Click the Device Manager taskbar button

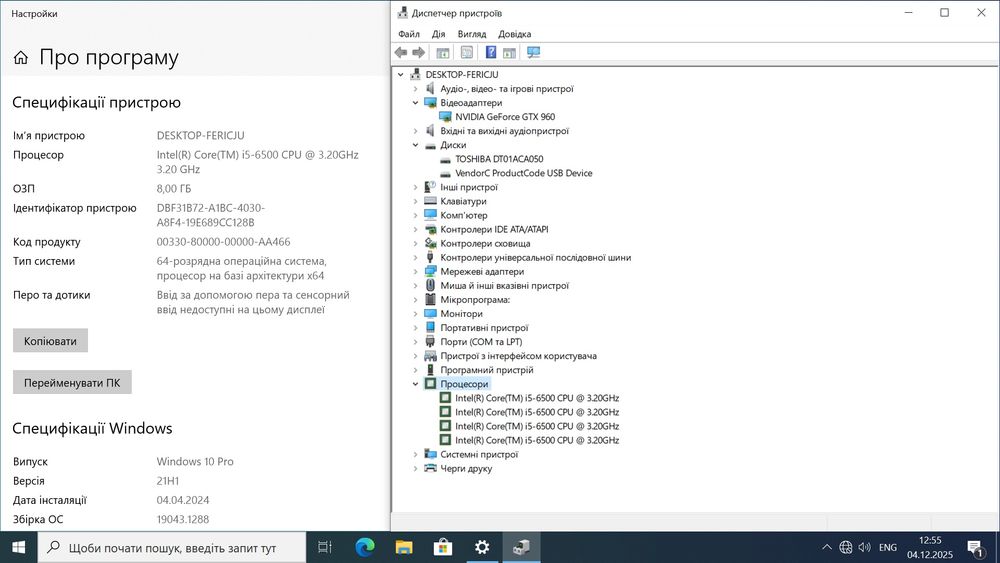(521, 547)
